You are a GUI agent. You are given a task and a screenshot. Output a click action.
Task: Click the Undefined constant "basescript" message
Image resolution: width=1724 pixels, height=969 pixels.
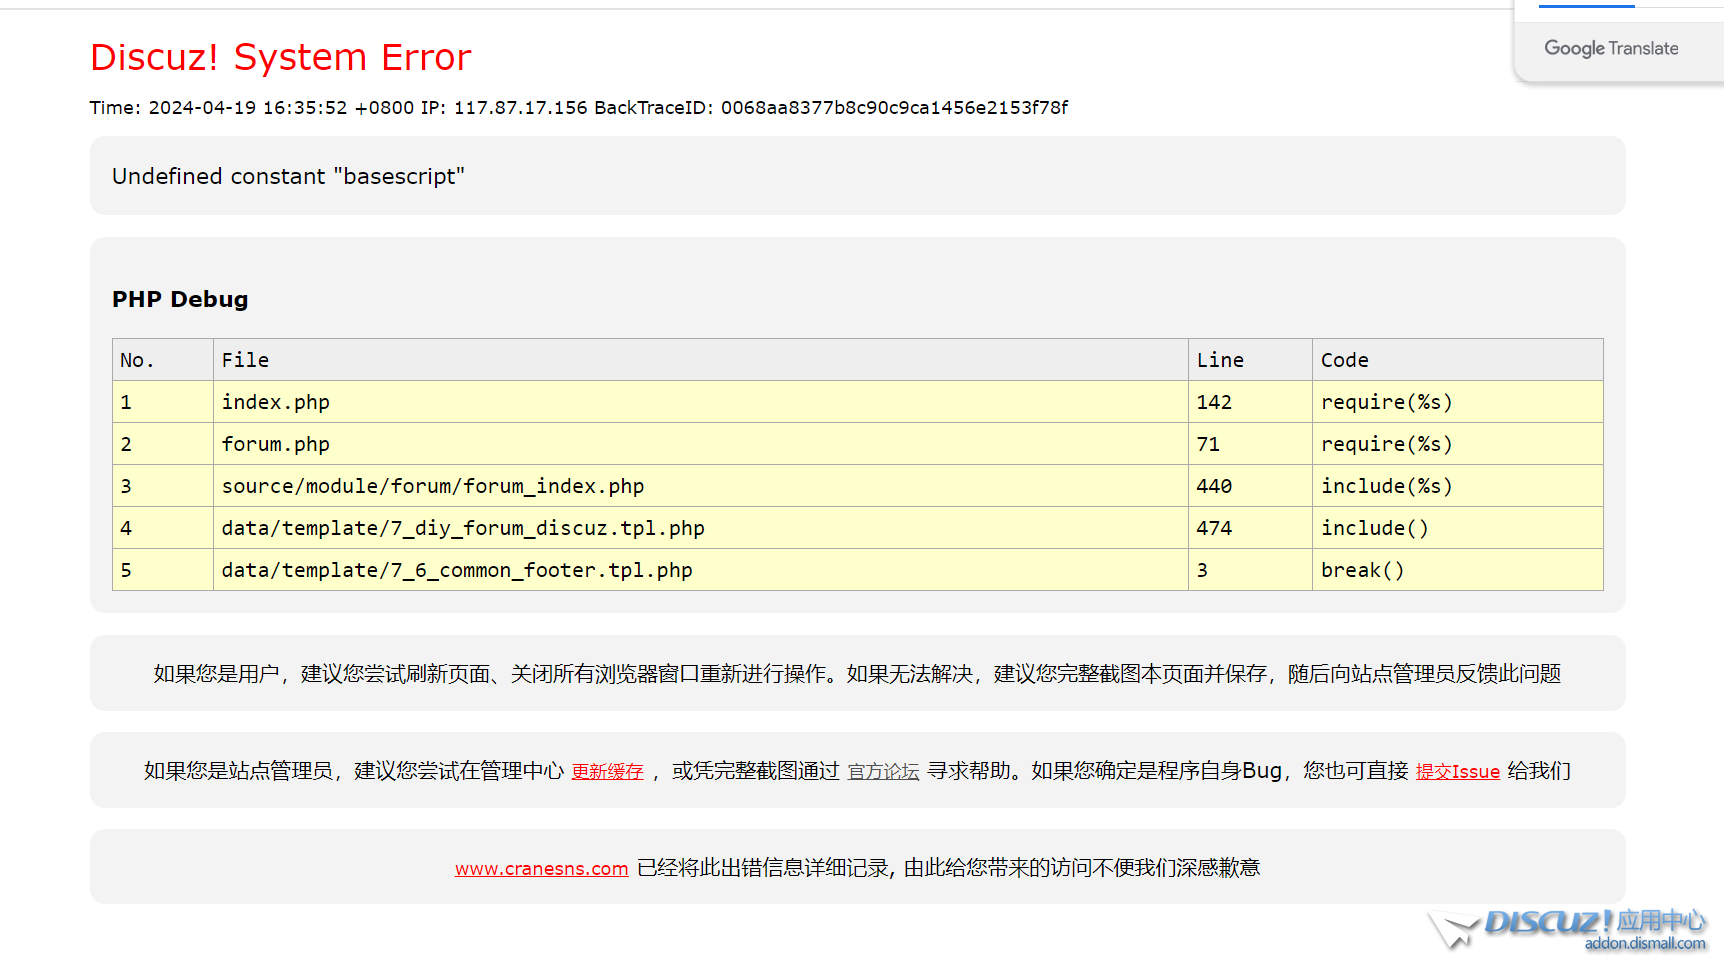[x=288, y=176]
